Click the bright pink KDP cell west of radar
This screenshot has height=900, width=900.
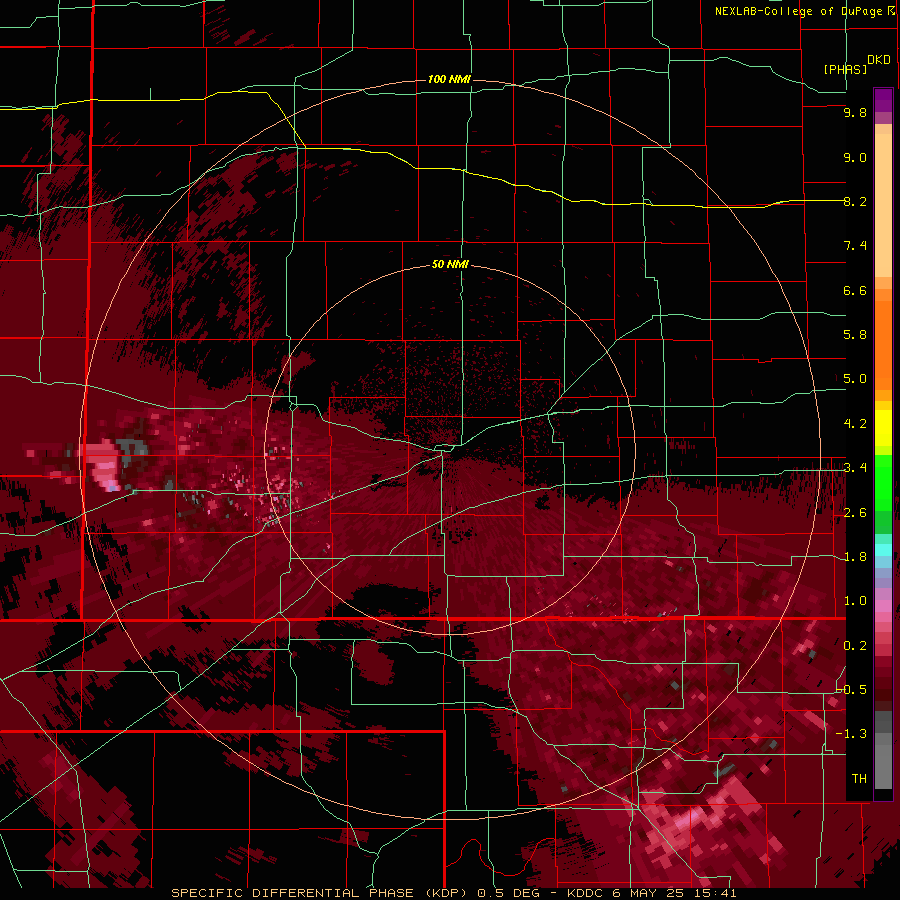(x=104, y=464)
